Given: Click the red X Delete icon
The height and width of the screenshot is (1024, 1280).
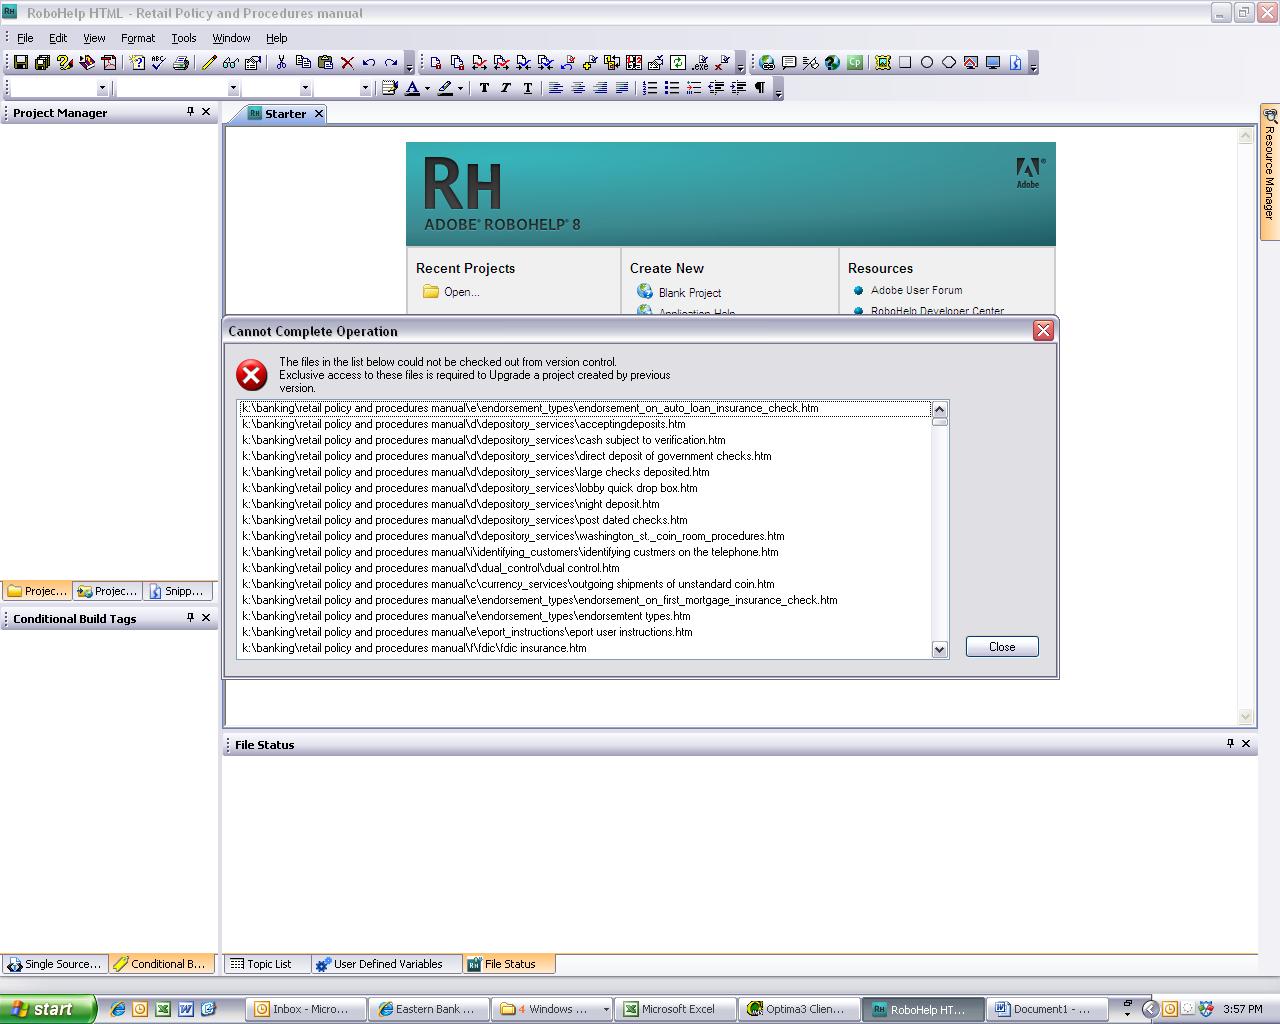Looking at the screenshot, I should (347, 62).
